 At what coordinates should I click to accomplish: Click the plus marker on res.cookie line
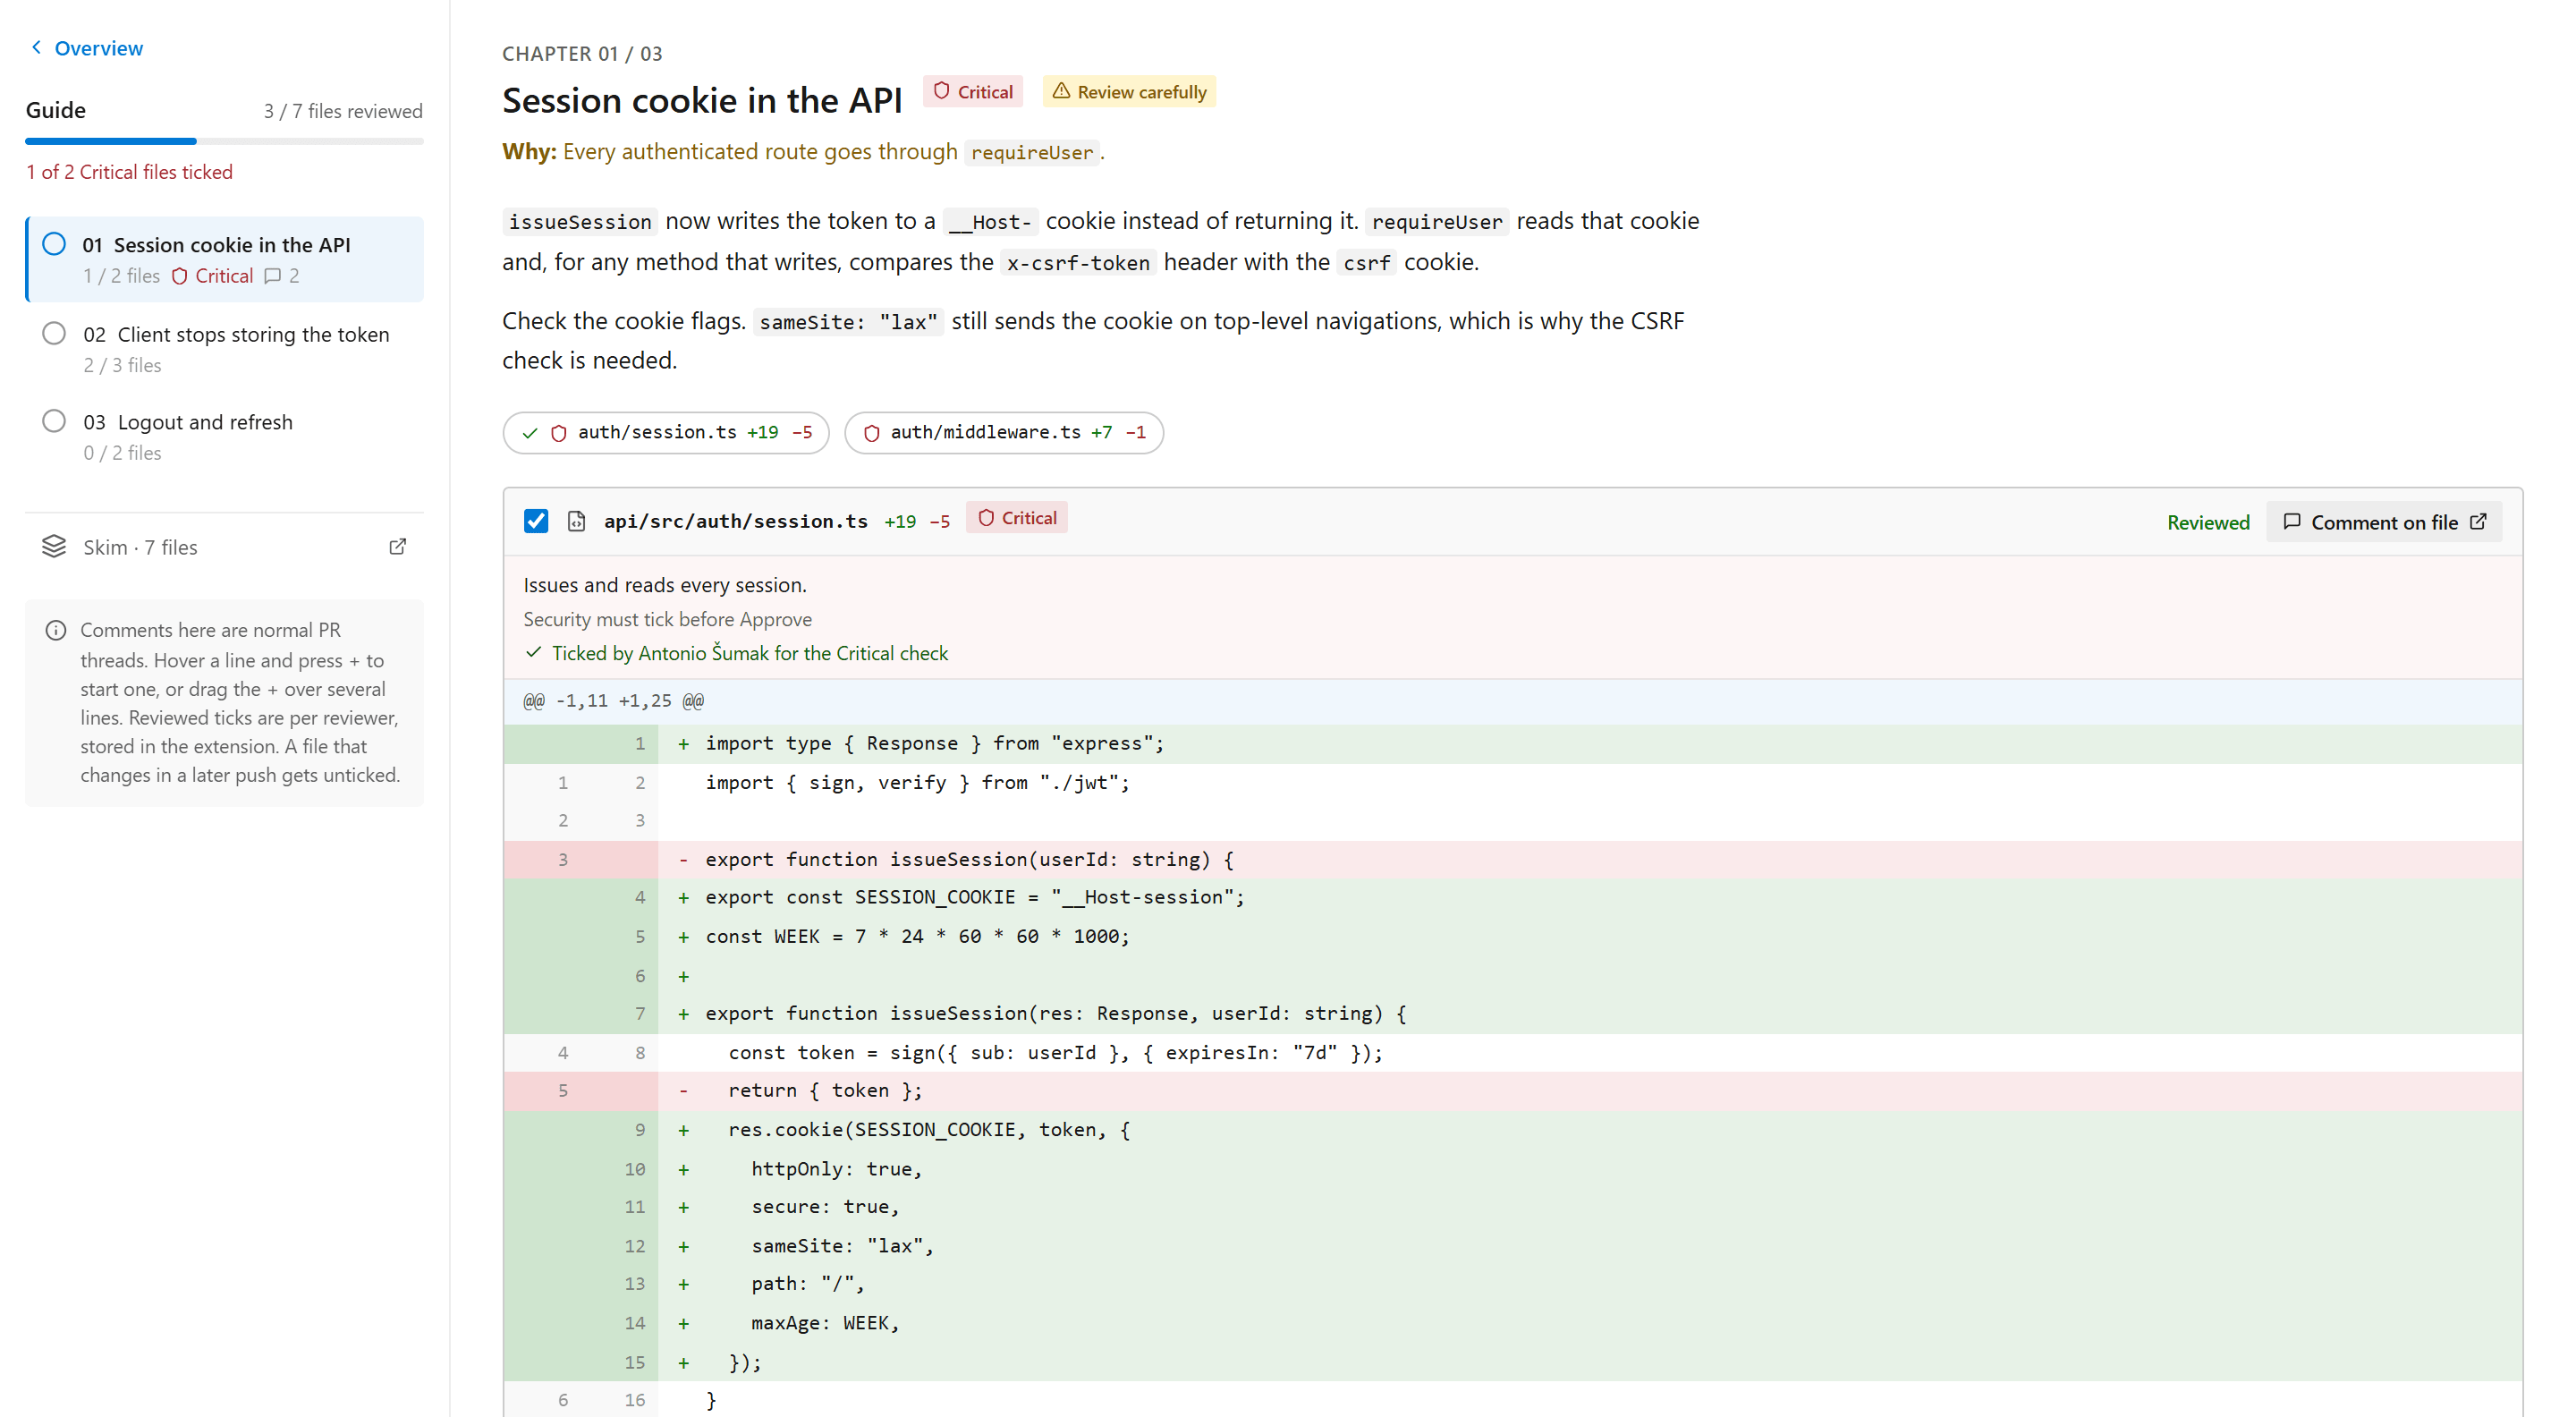[x=684, y=1130]
